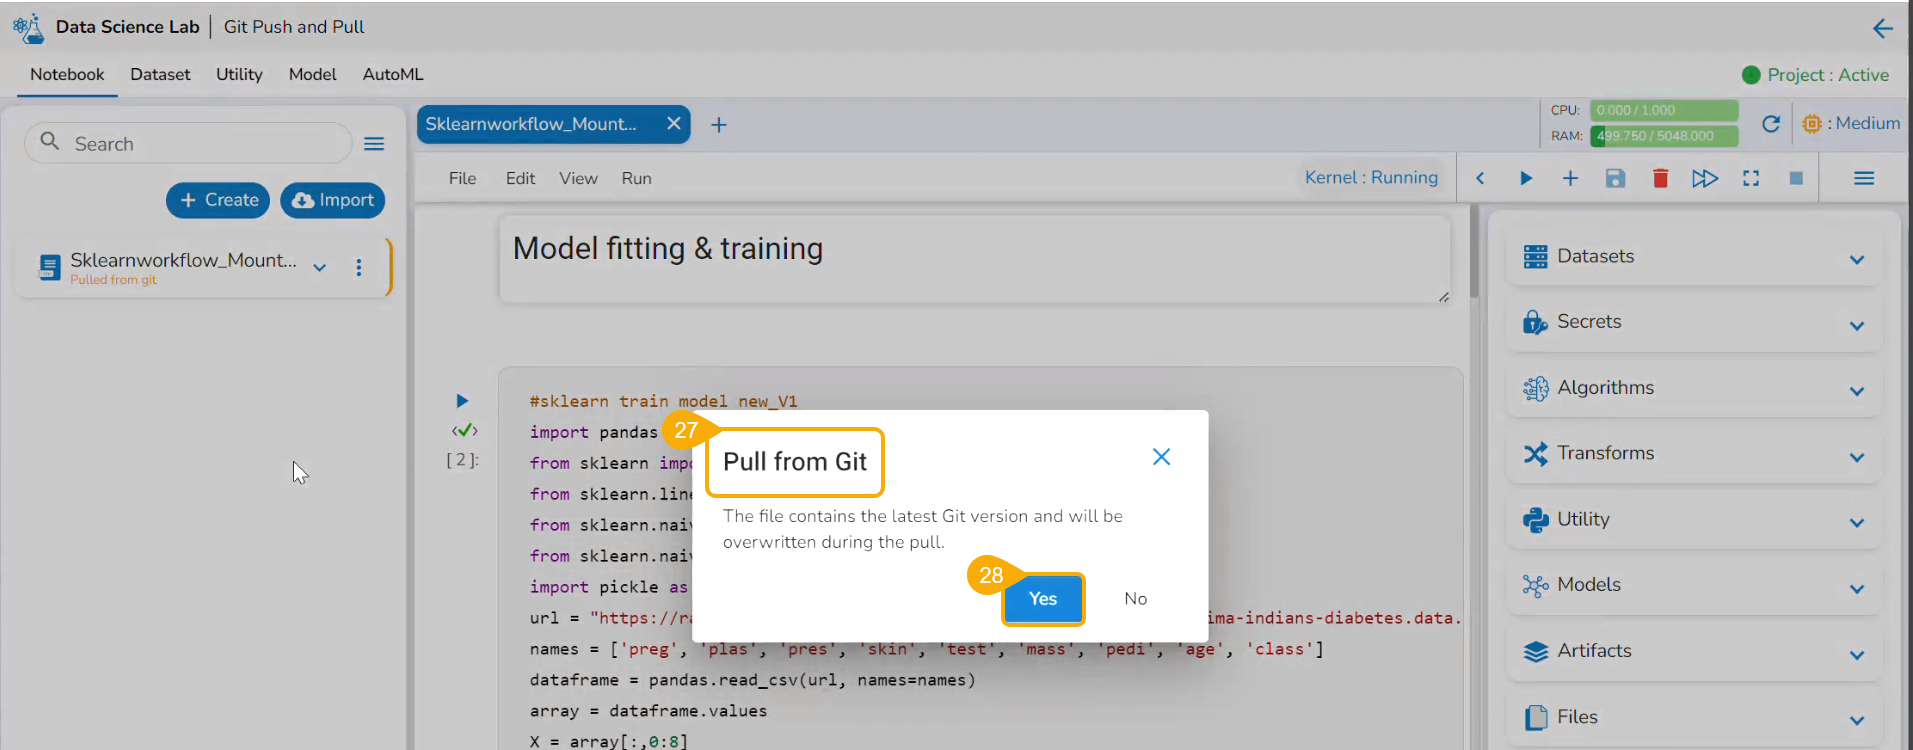Screen dimensions: 1913x750
Task: Click the Models network icon
Action: (x=1535, y=585)
